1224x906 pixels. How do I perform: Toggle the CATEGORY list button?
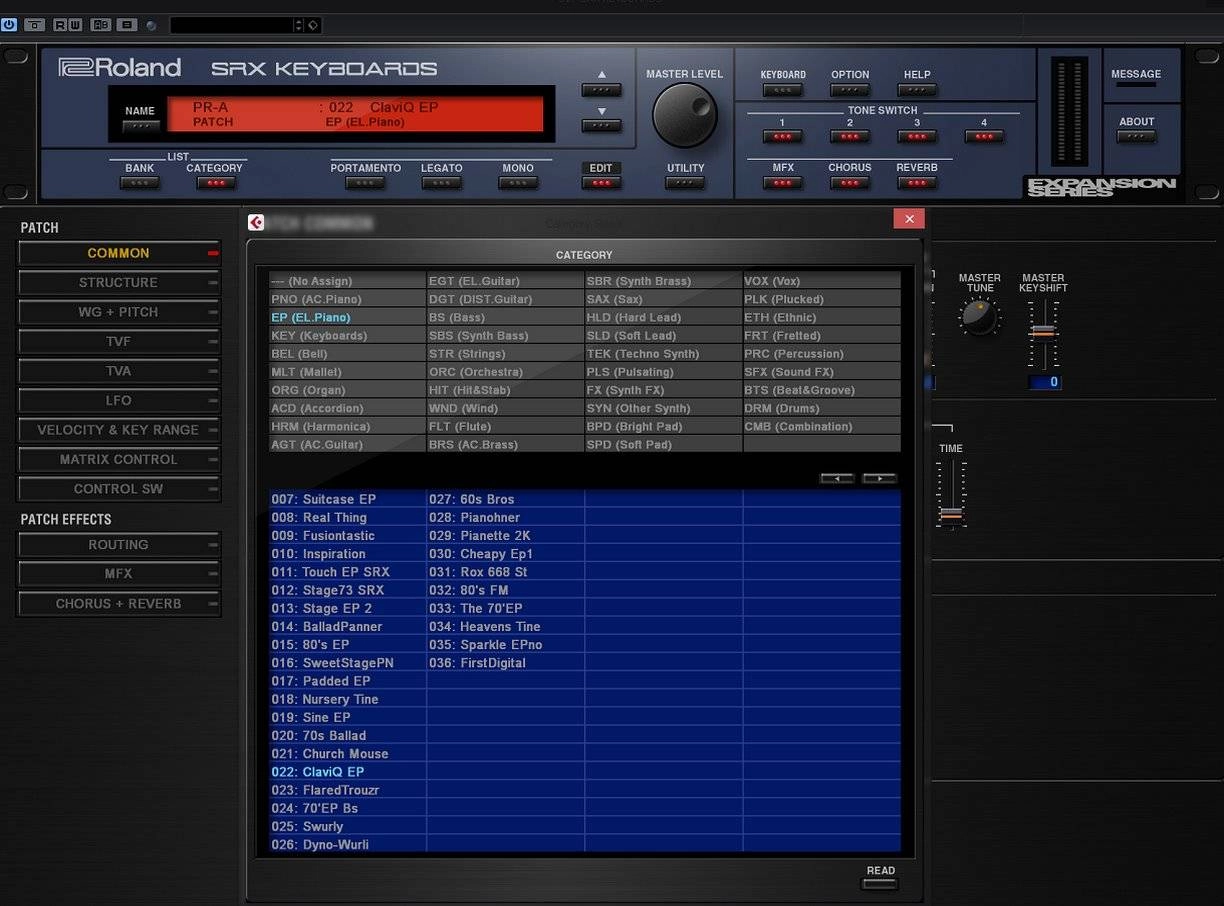[215, 183]
